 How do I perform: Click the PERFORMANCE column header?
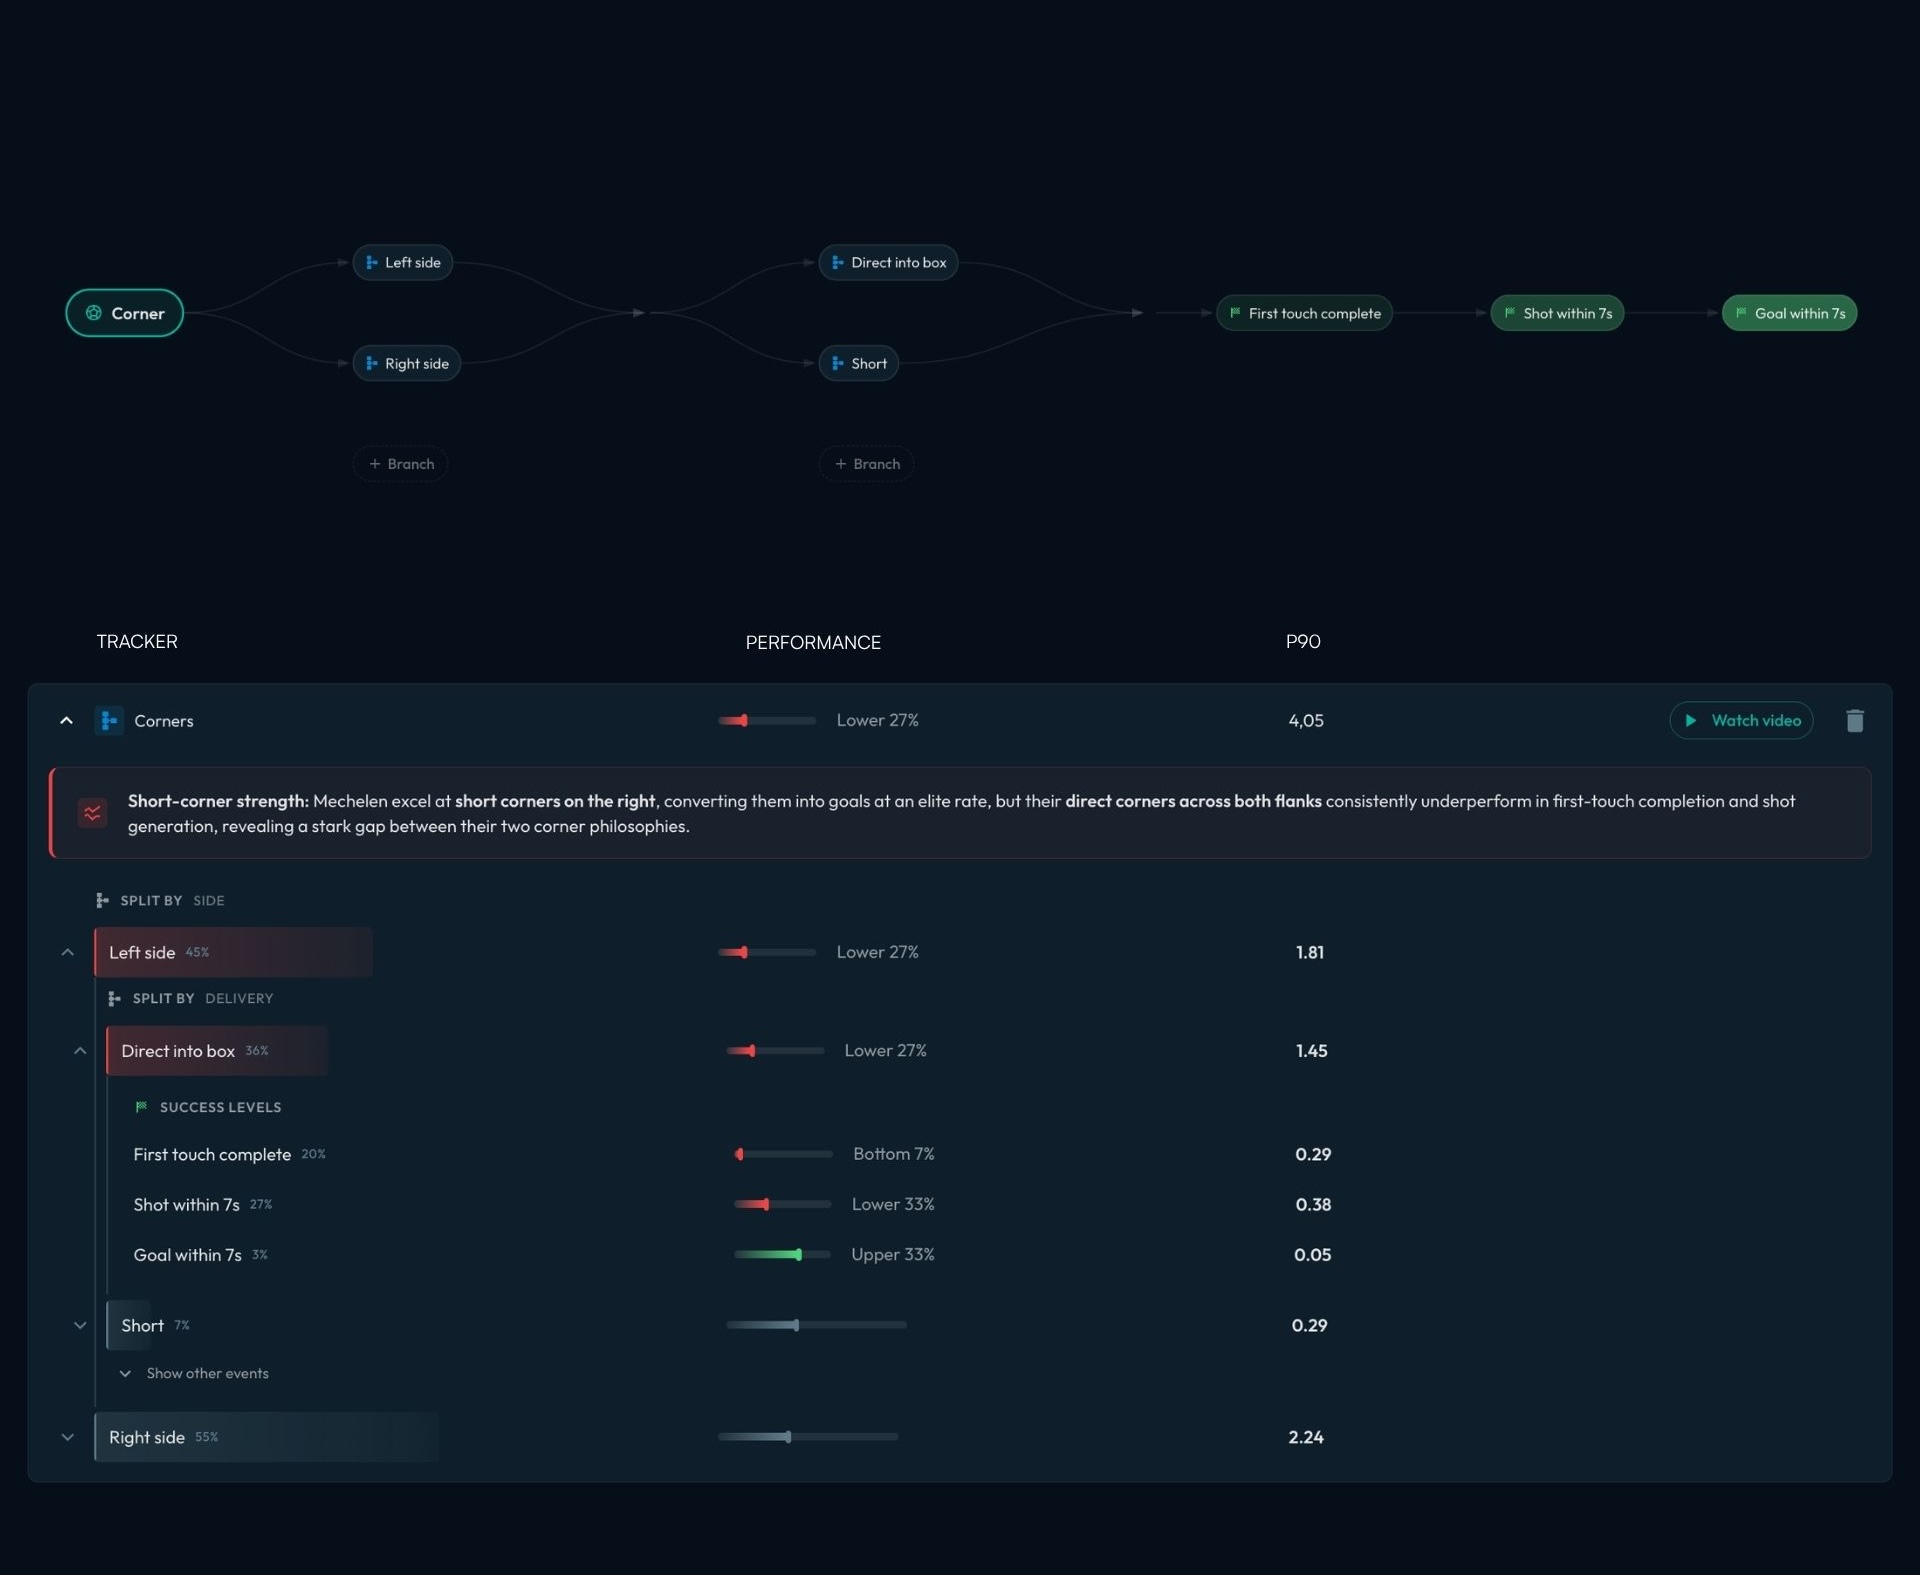tap(813, 642)
